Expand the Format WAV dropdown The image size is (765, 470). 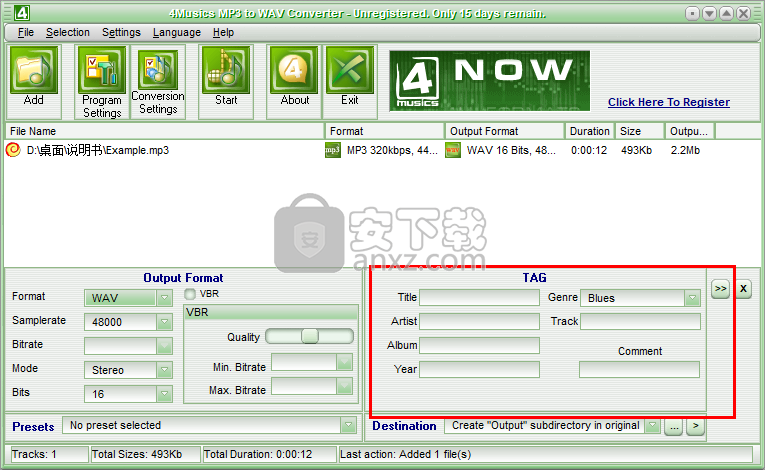[x=164, y=298]
